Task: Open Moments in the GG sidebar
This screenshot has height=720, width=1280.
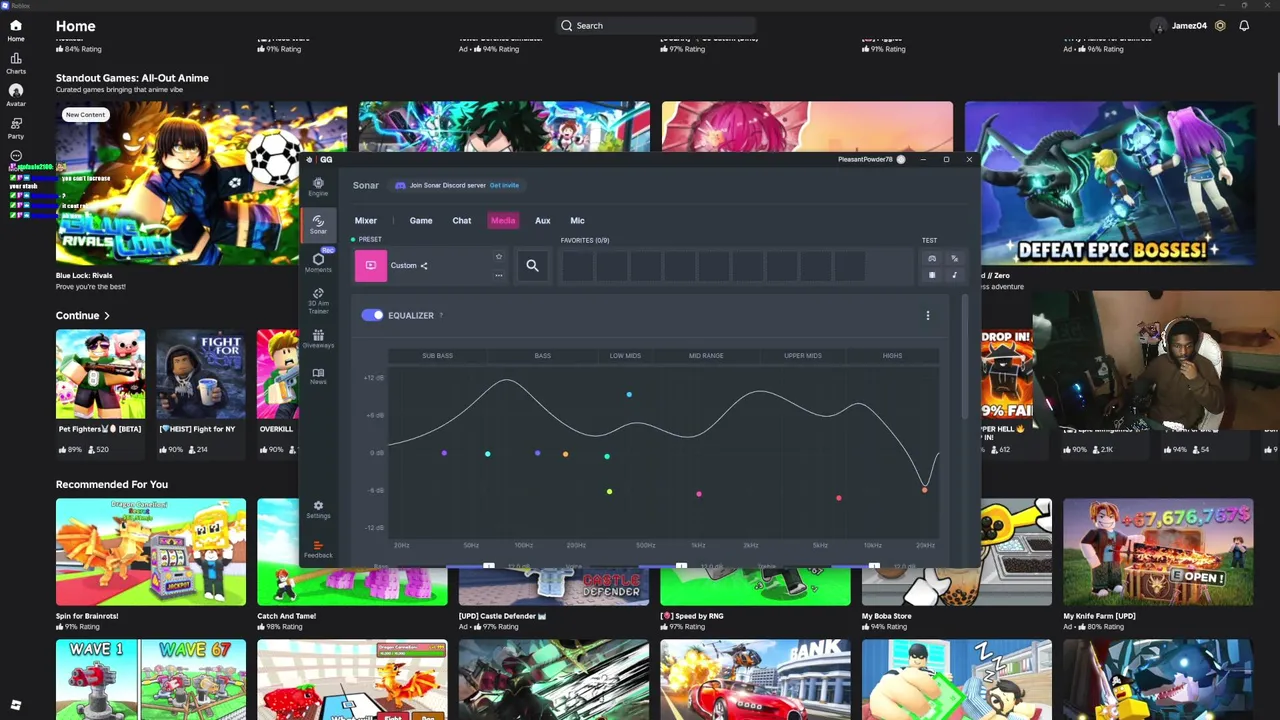Action: [318, 262]
